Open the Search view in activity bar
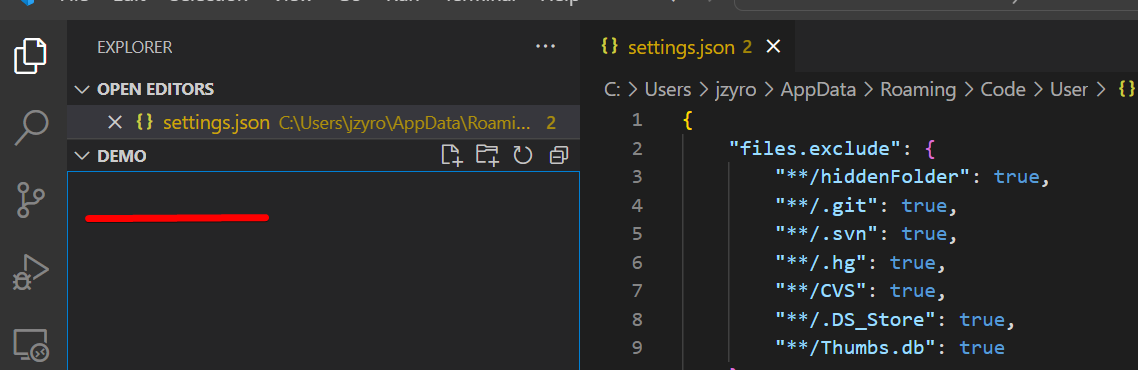 click(31, 128)
